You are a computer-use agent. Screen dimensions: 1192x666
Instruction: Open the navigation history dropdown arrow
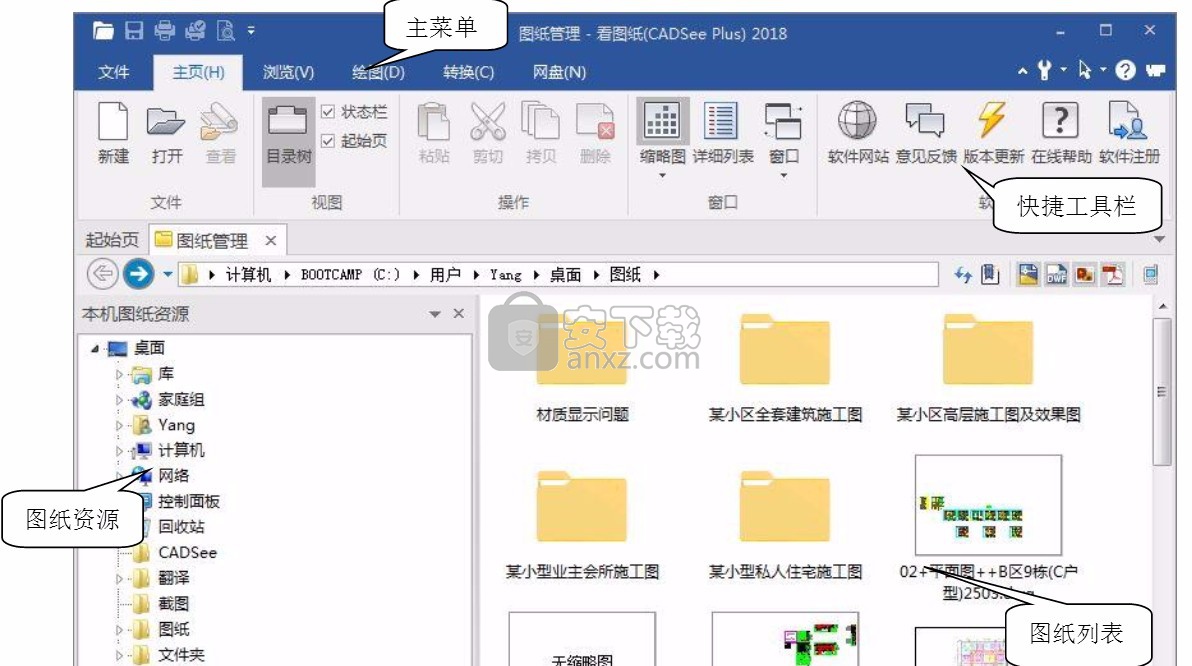167,274
